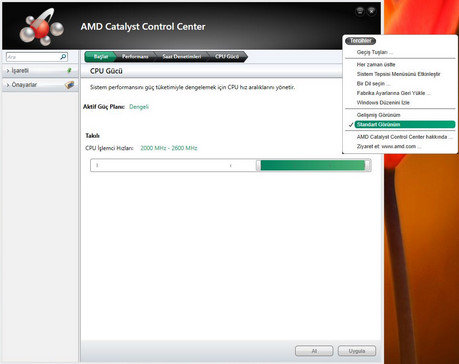Click the Dengeli power plan link
The image size is (459, 364).
[x=139, y=107]
